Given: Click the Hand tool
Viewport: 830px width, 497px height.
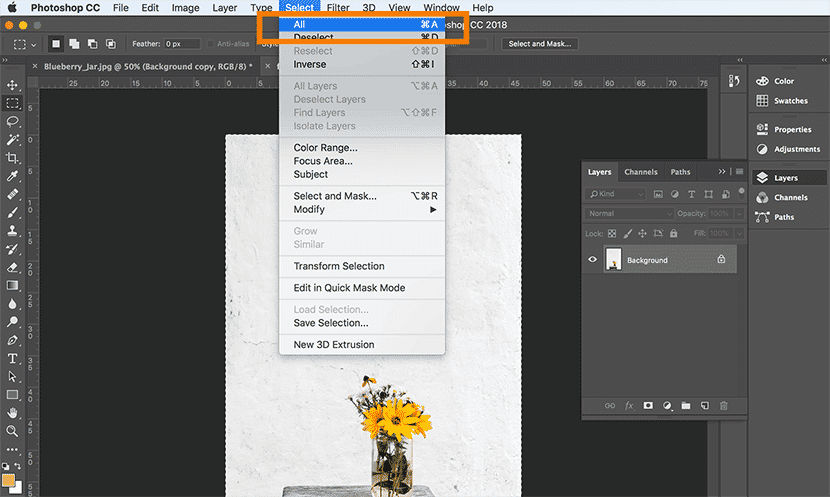Looking at the screenshot, I should [x=13, y=412].
